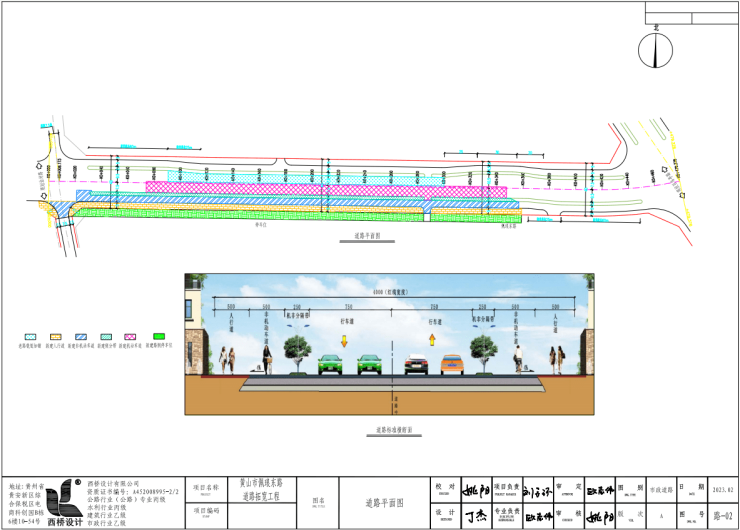Image resolution: width=740 pixels, height=530 pixels.
Task: Click the large 道路平面图 title block cell
Action: point(385,503)
